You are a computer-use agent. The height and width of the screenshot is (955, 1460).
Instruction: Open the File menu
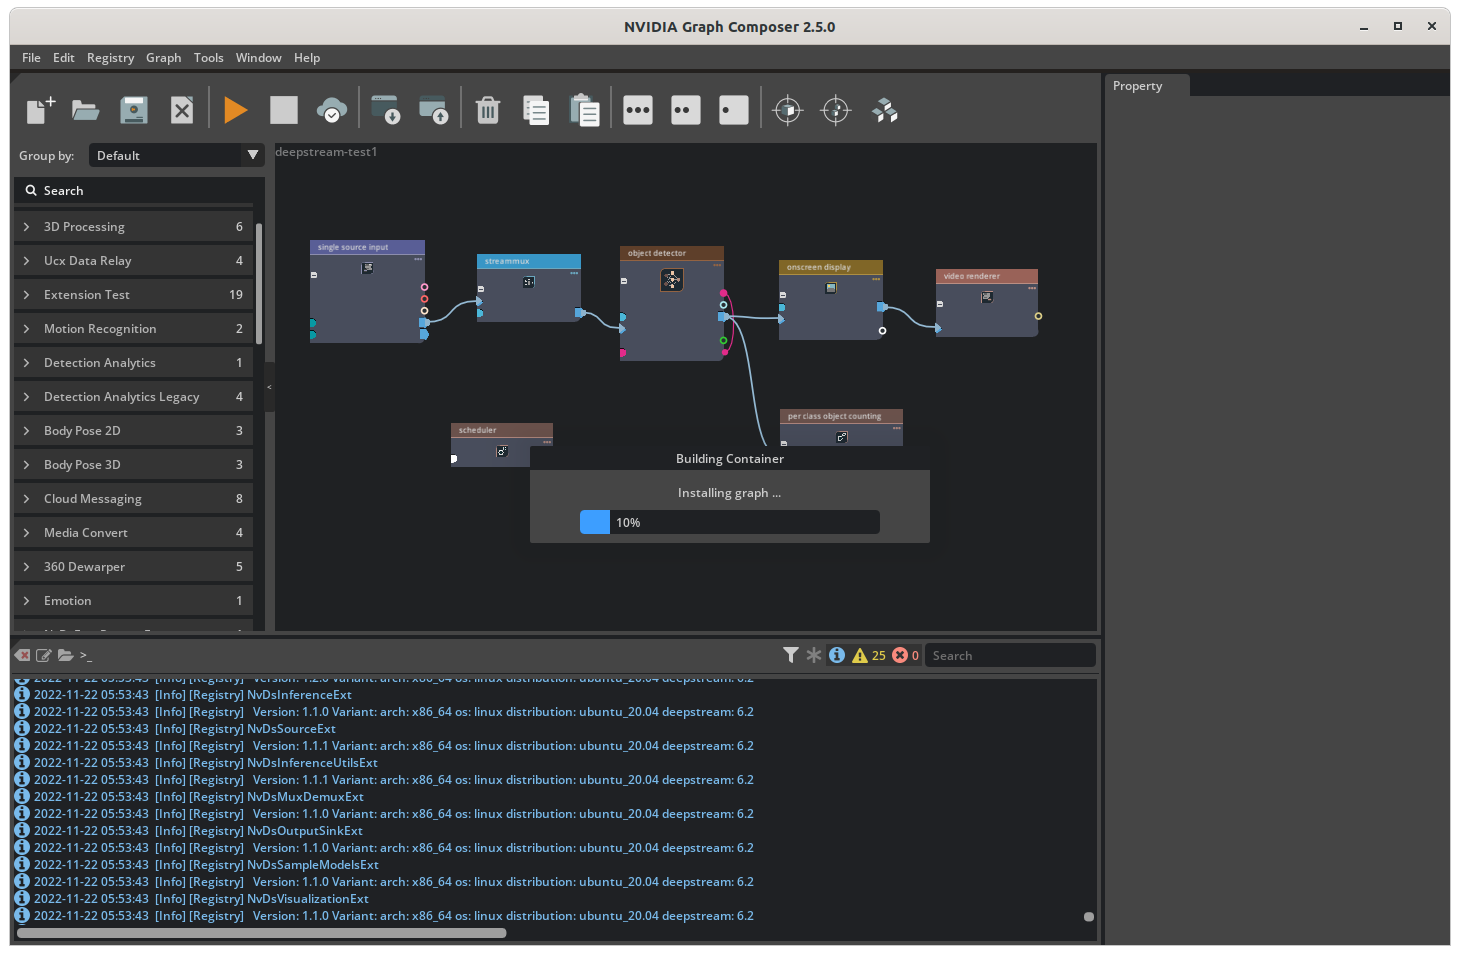click(31, 58)
